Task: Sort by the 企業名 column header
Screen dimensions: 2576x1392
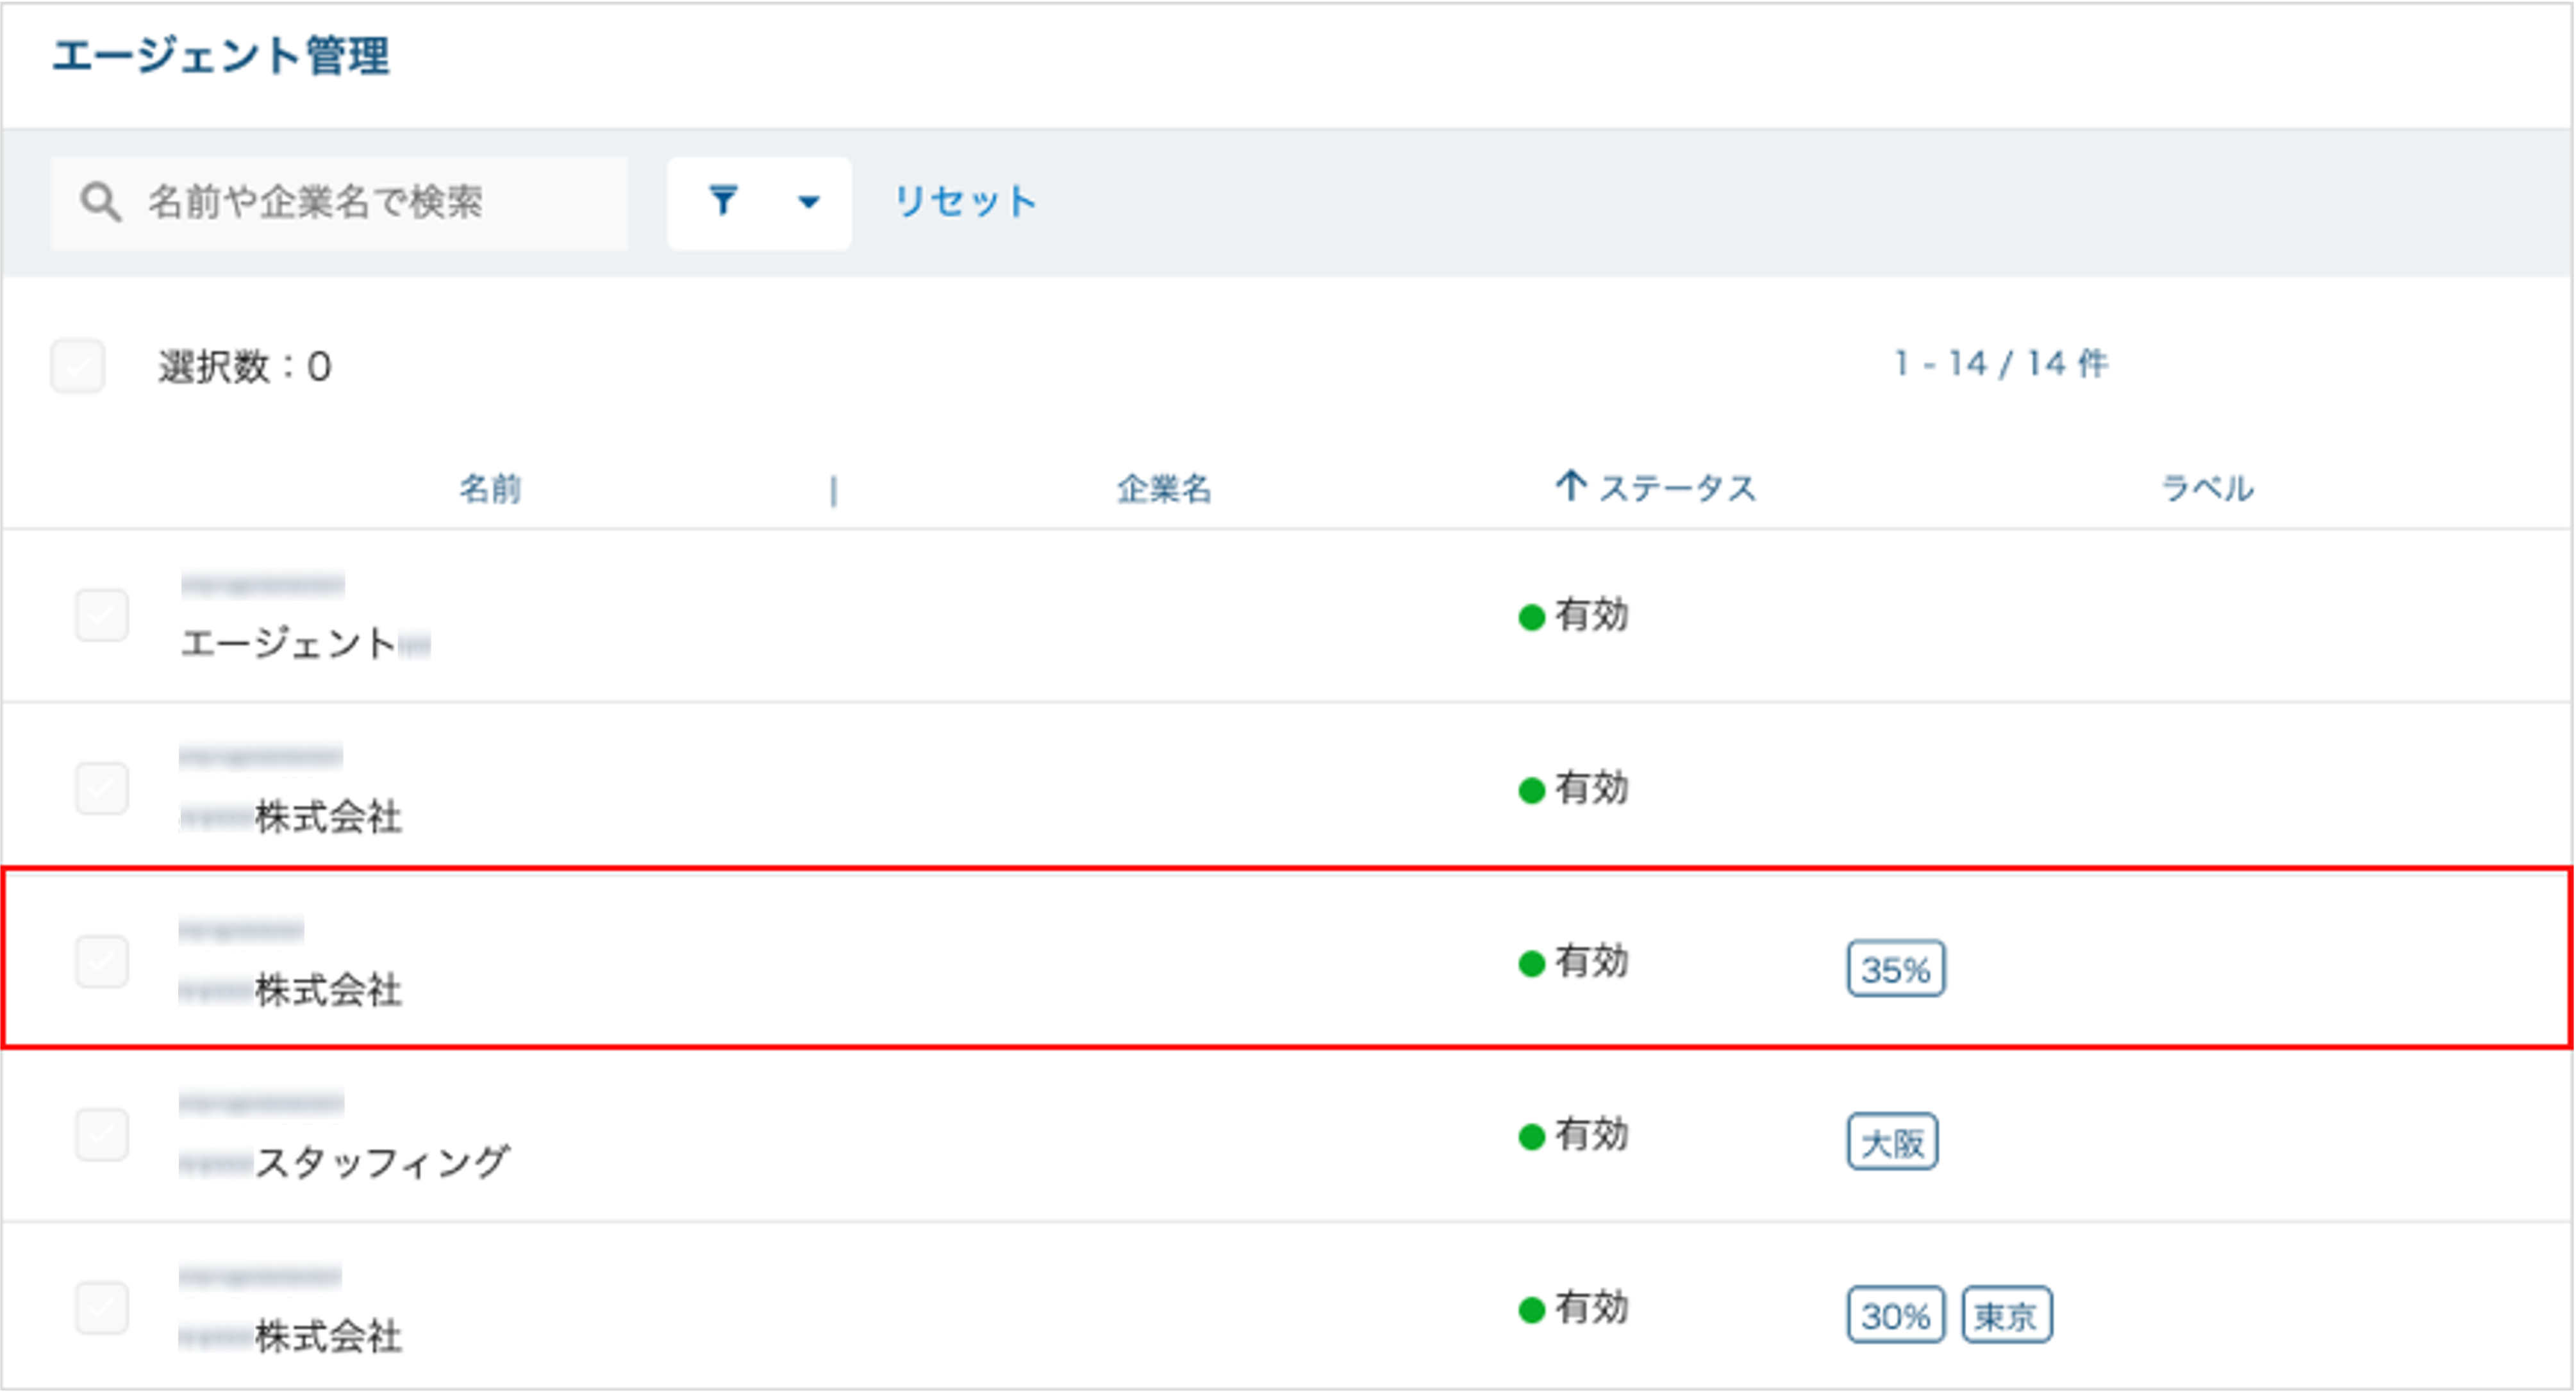Action: point(1164,488)
